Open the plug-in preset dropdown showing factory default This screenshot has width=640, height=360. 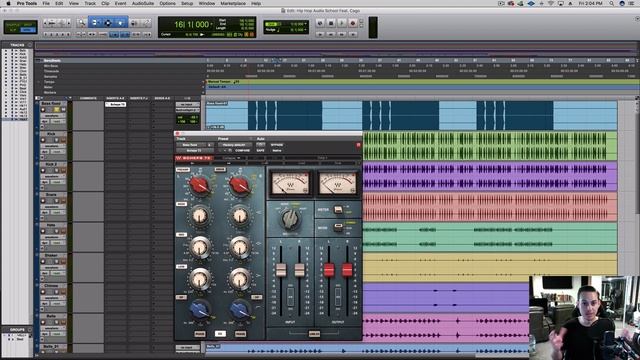235,145
